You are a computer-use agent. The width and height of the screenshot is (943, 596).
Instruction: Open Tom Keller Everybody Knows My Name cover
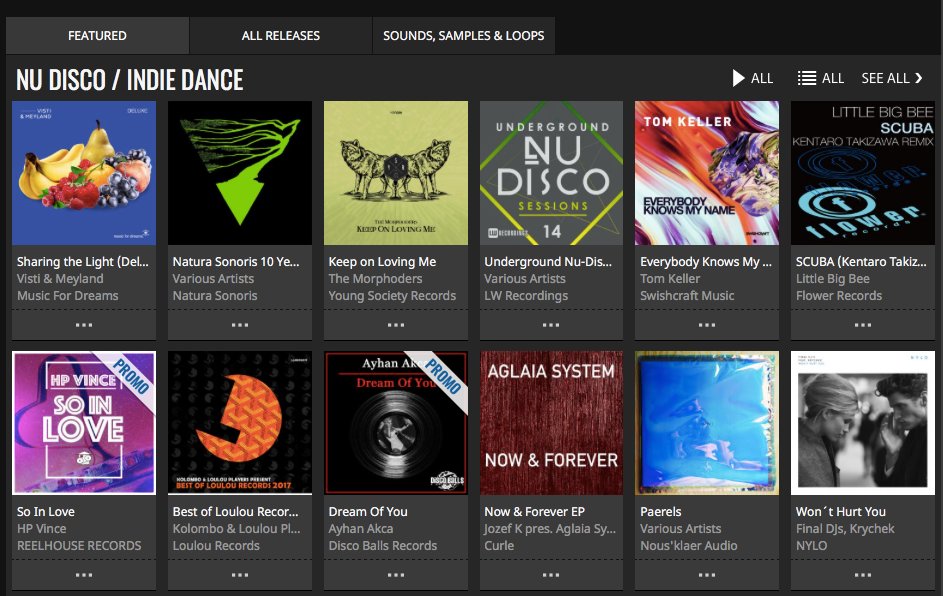tap(707, 173)
